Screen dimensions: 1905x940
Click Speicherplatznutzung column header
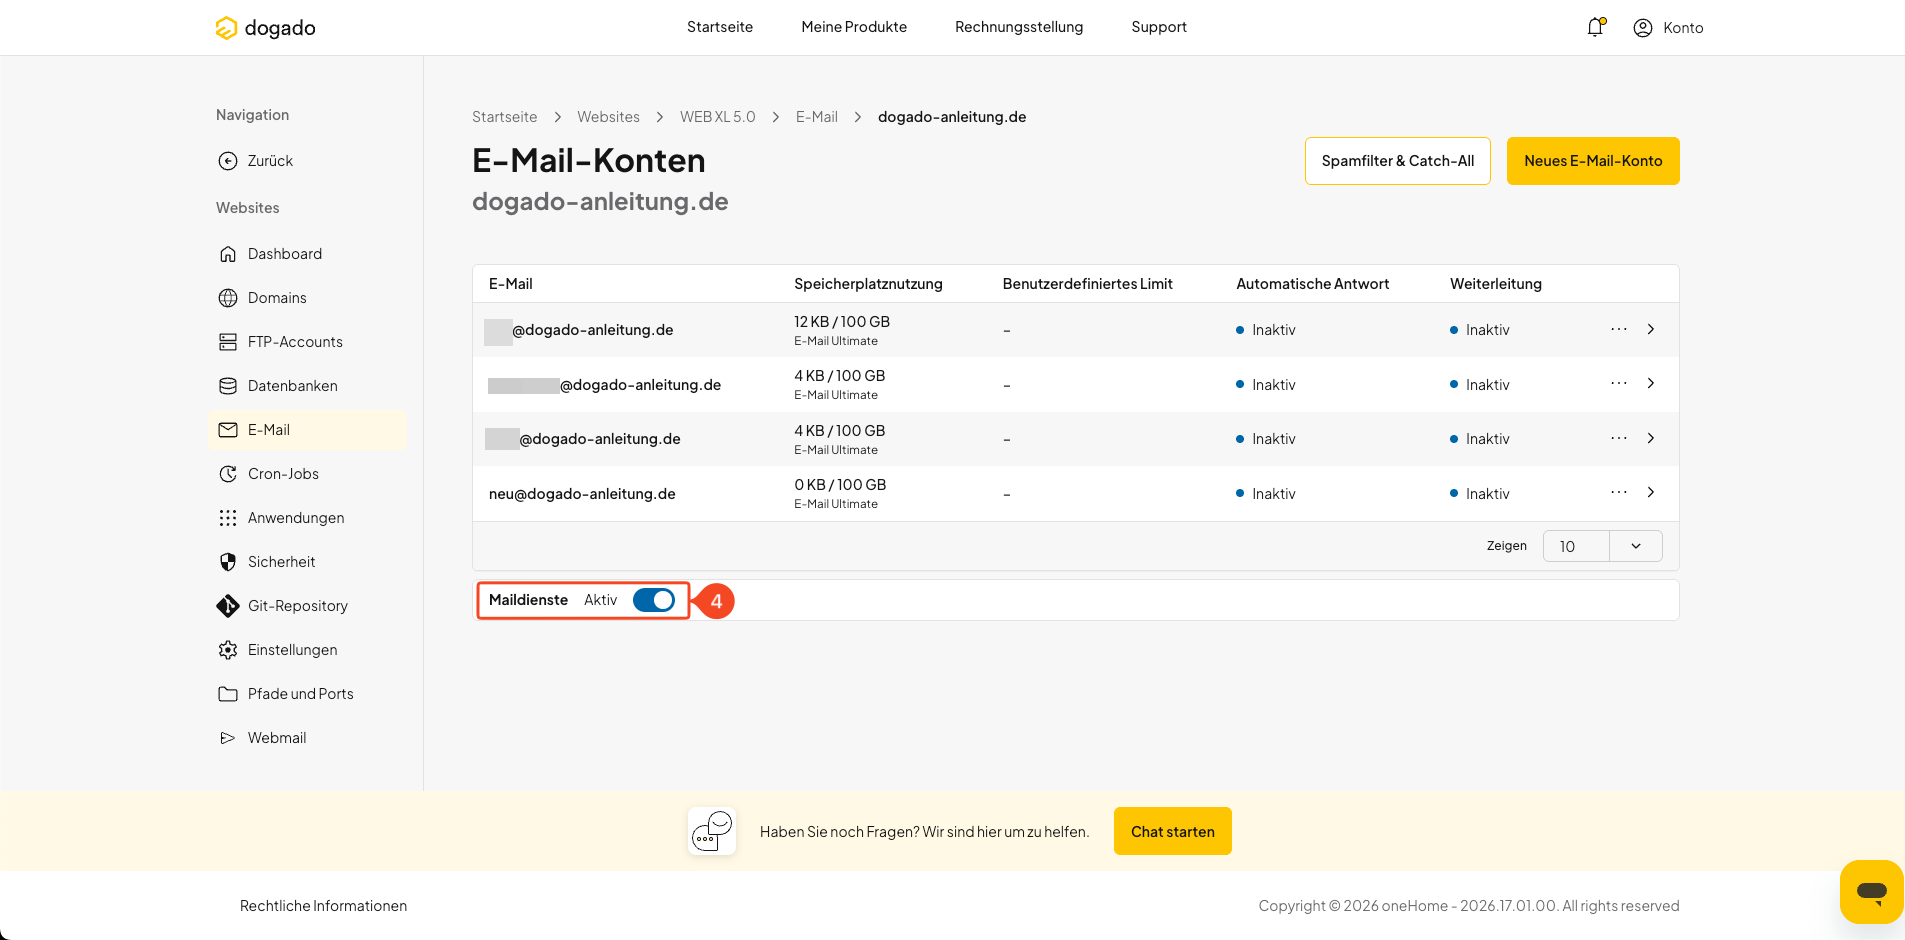point(868,284)
